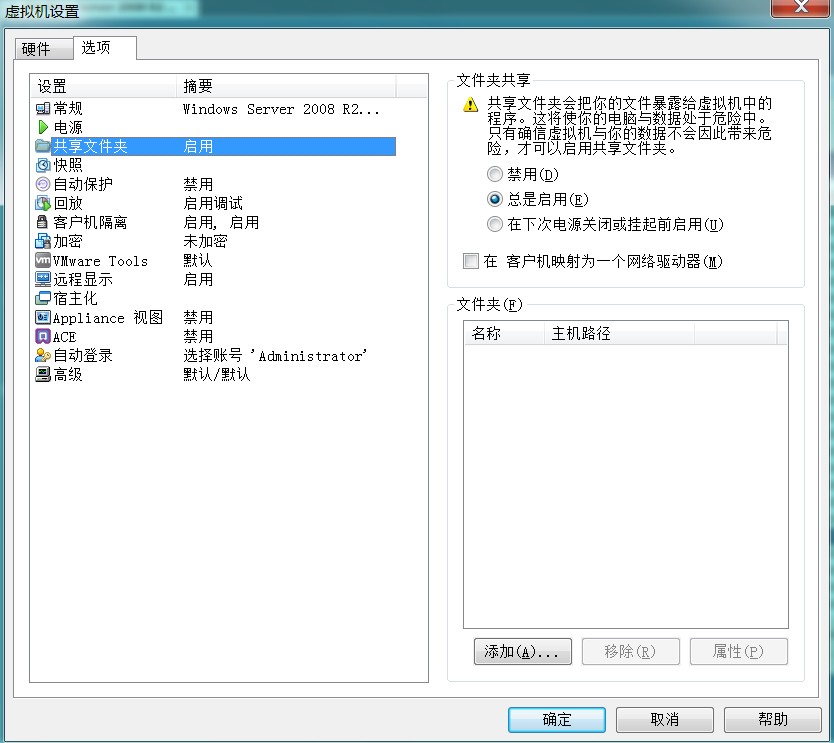
Task: Click the 属性(P) button
Action: coord(739,652)
